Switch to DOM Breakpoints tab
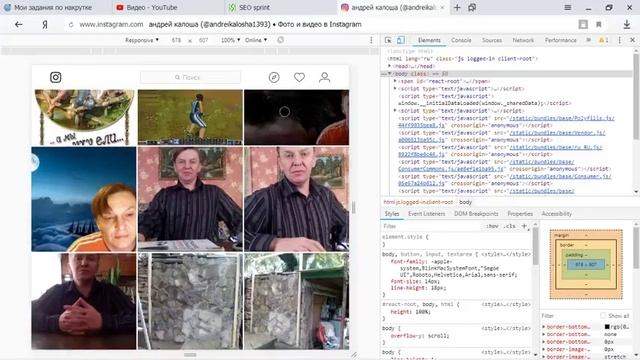Viewport: 640px width, 360px height. click(x=476, y=213)
